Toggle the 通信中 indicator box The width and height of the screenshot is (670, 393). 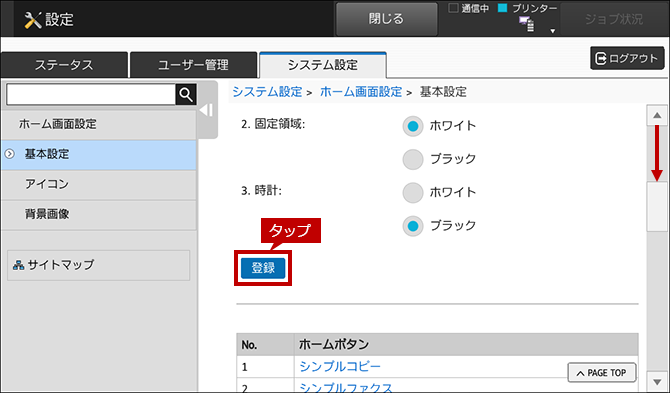(x=453, y=8)
